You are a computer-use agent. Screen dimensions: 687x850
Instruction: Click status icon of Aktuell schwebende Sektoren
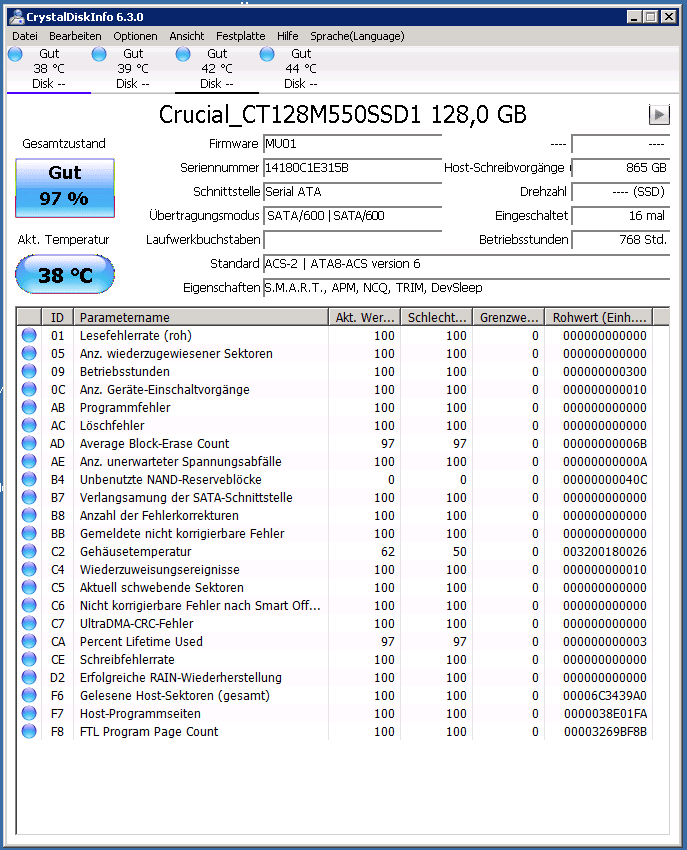tap(29, 587)
